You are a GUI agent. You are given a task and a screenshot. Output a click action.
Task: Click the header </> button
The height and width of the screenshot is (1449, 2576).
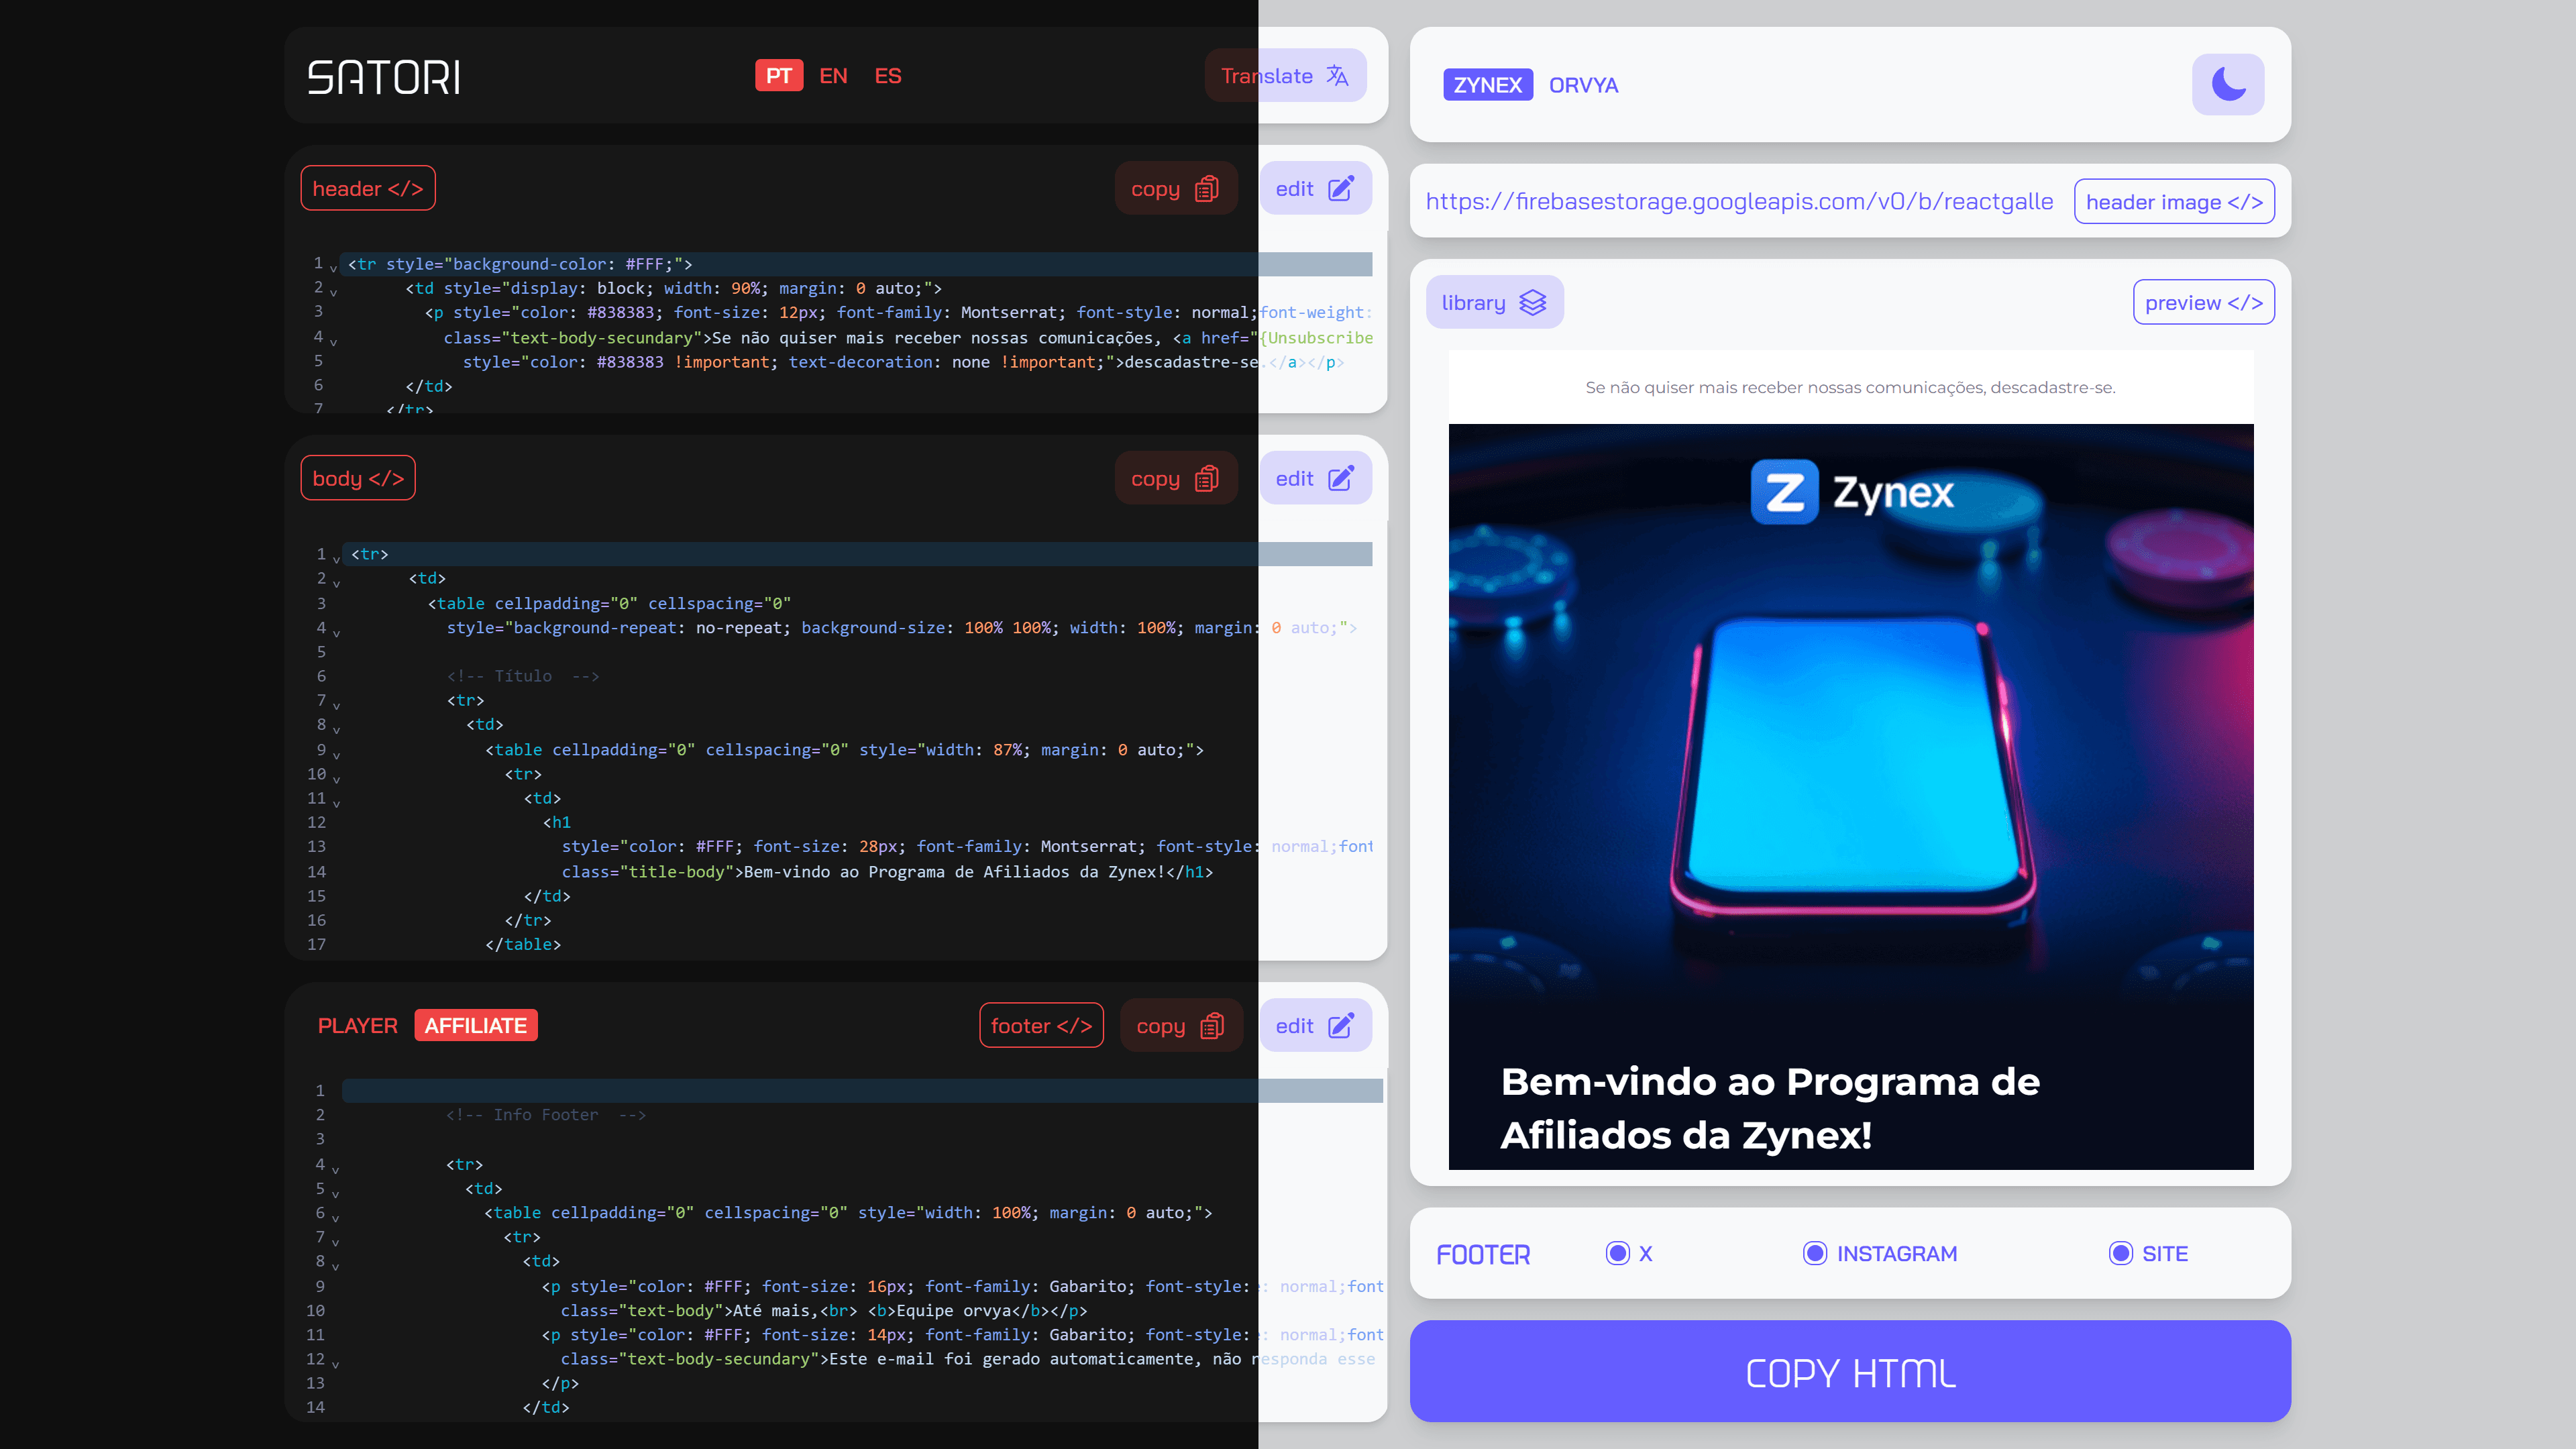pos(368,189)
